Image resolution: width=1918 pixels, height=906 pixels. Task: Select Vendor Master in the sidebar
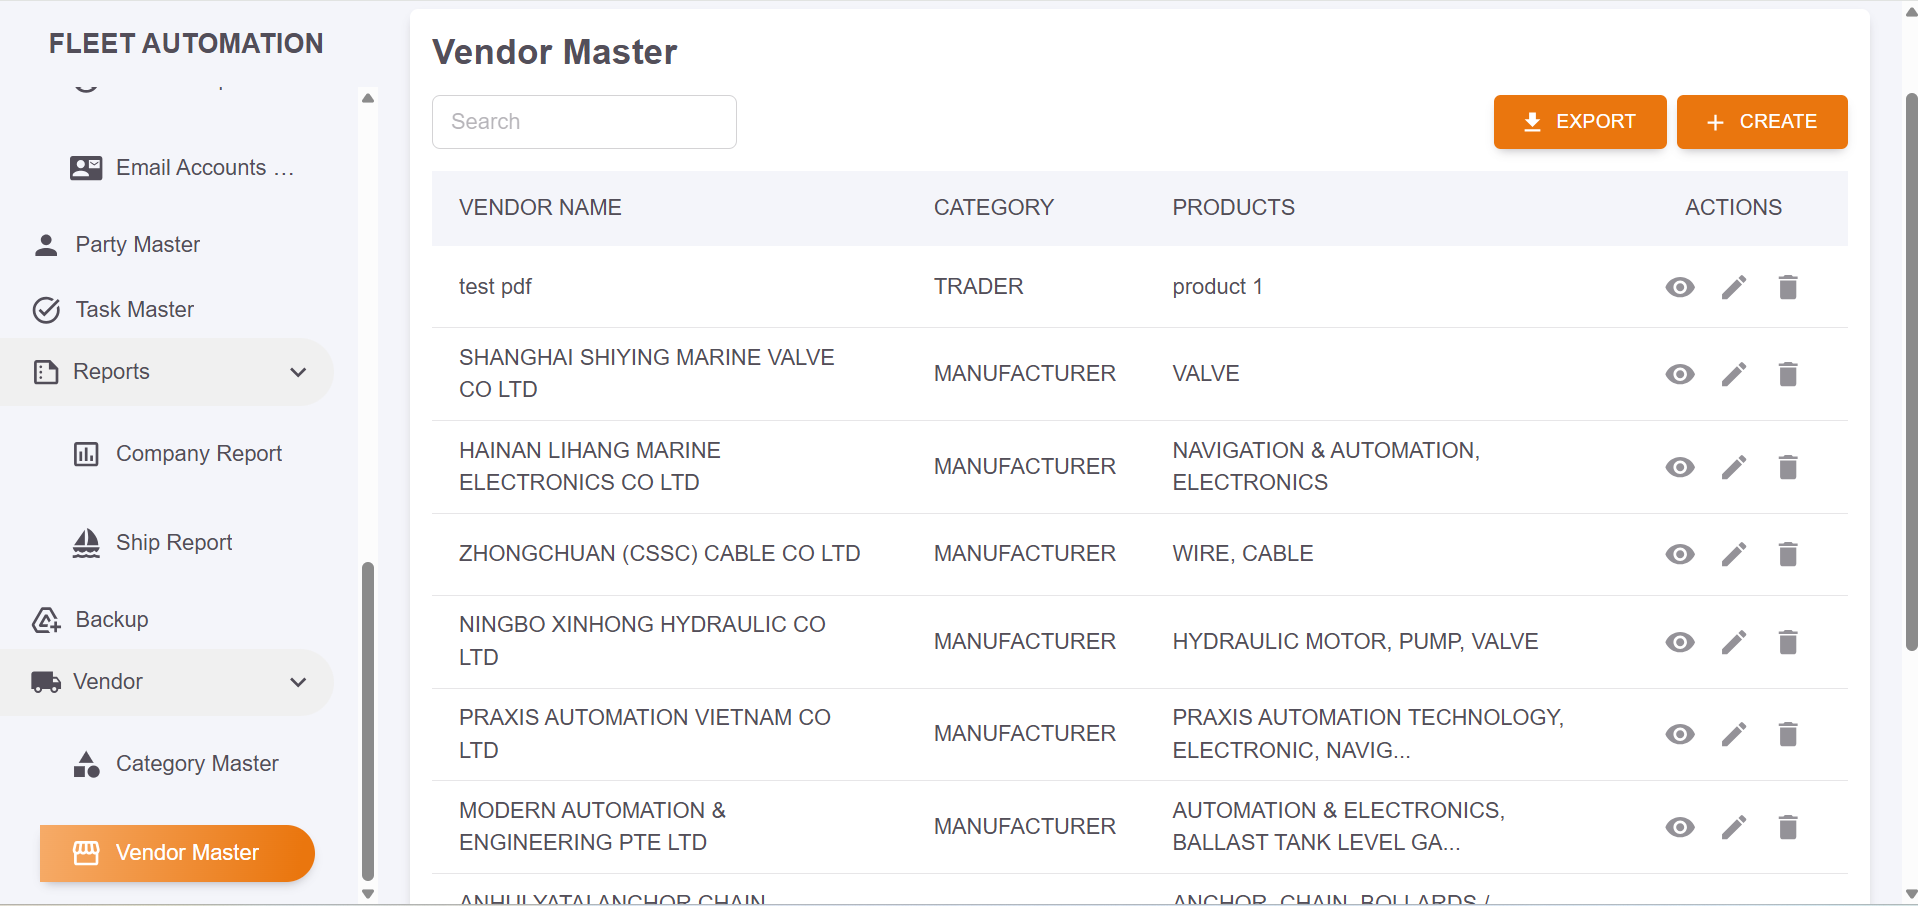[x=186, y=852]
